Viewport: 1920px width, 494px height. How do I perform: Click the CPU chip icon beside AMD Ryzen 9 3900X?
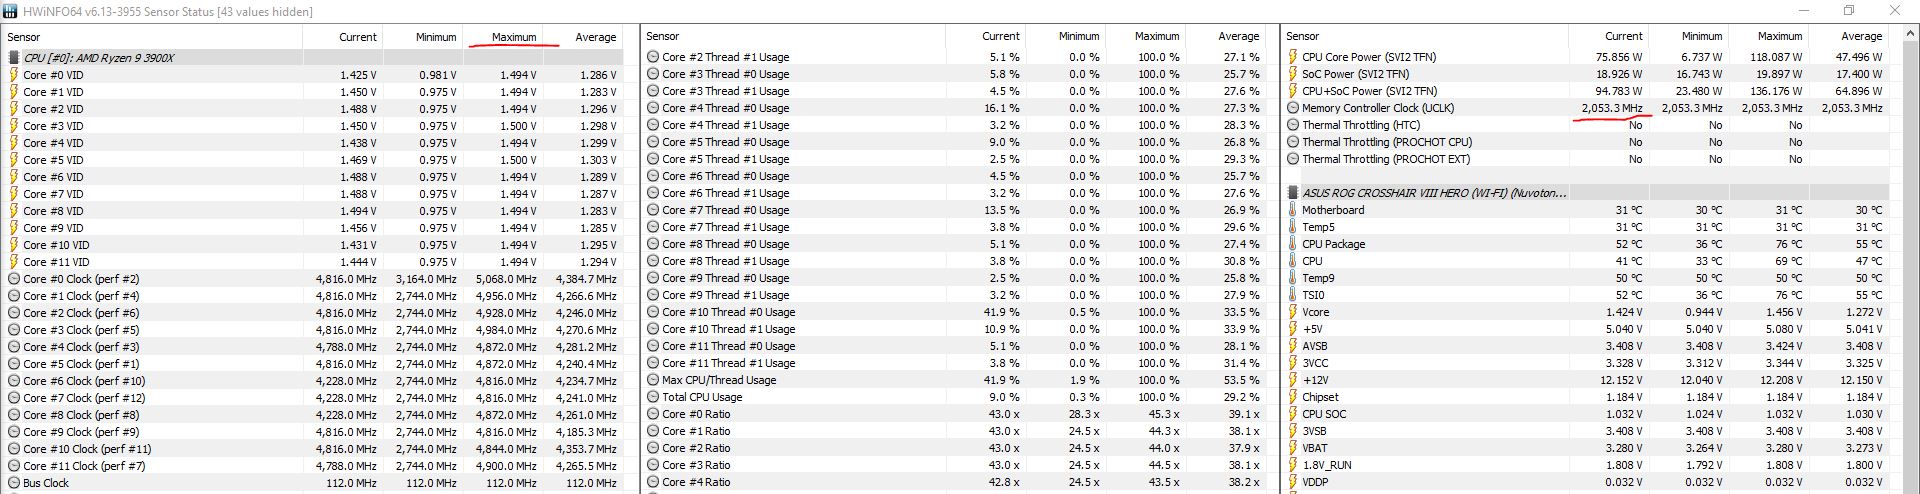pyautogui.click(x=14, y=58)
